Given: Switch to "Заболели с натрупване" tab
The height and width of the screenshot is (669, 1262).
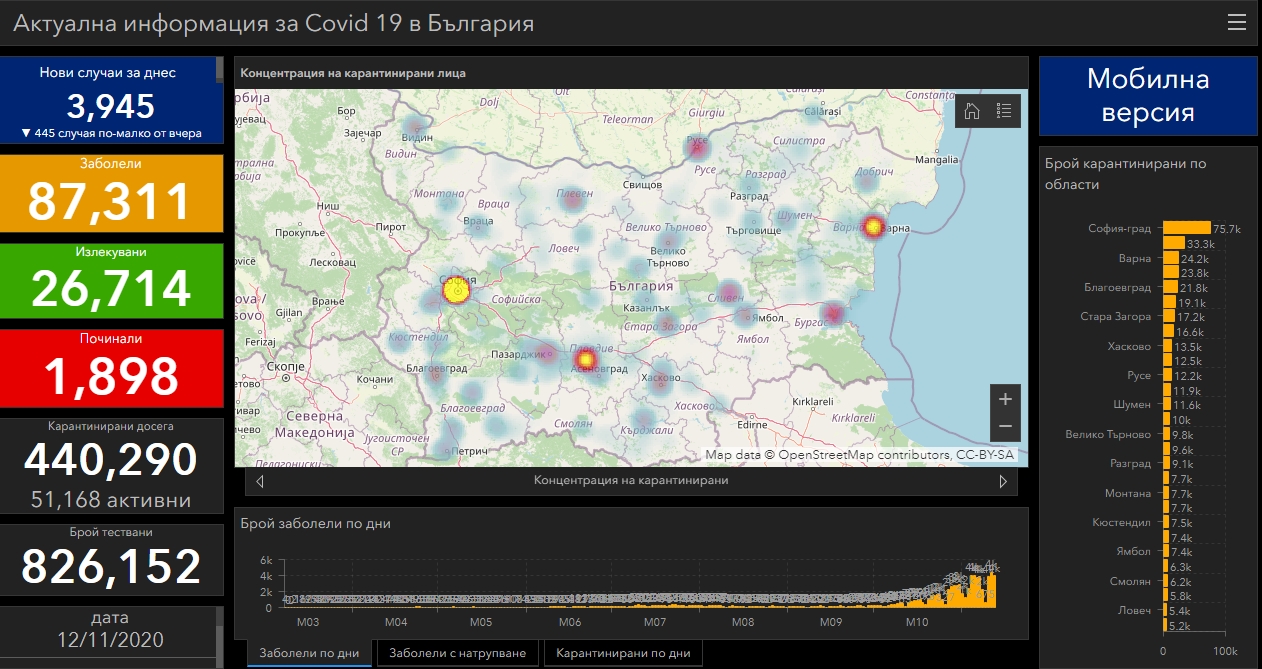Looking at the screenshot, I should pyautogui.click(x=456, y=654).
